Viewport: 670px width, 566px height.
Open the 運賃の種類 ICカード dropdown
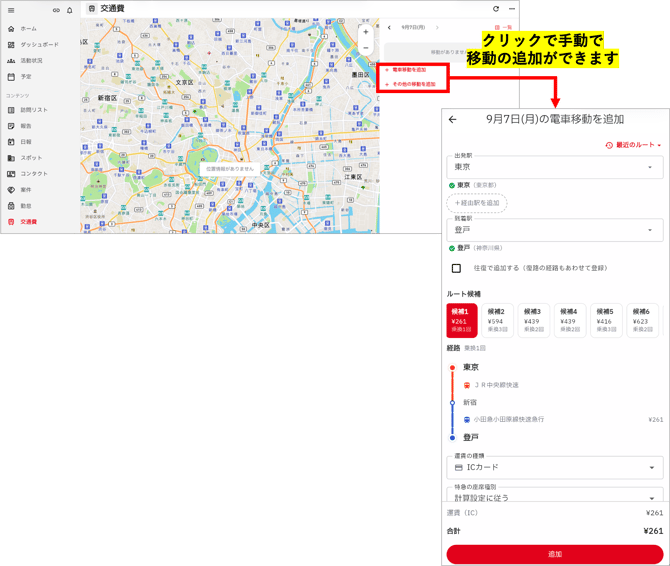[555, 467]
